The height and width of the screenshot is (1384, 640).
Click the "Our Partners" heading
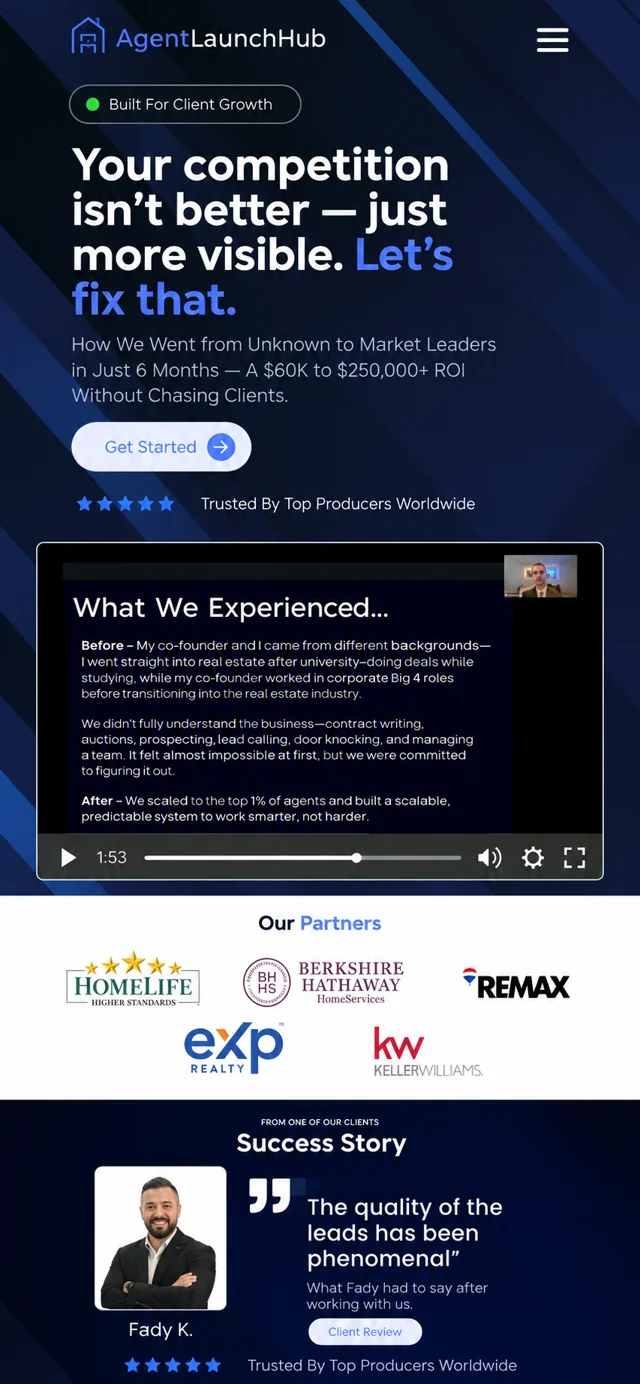click(x=320, y=923)
